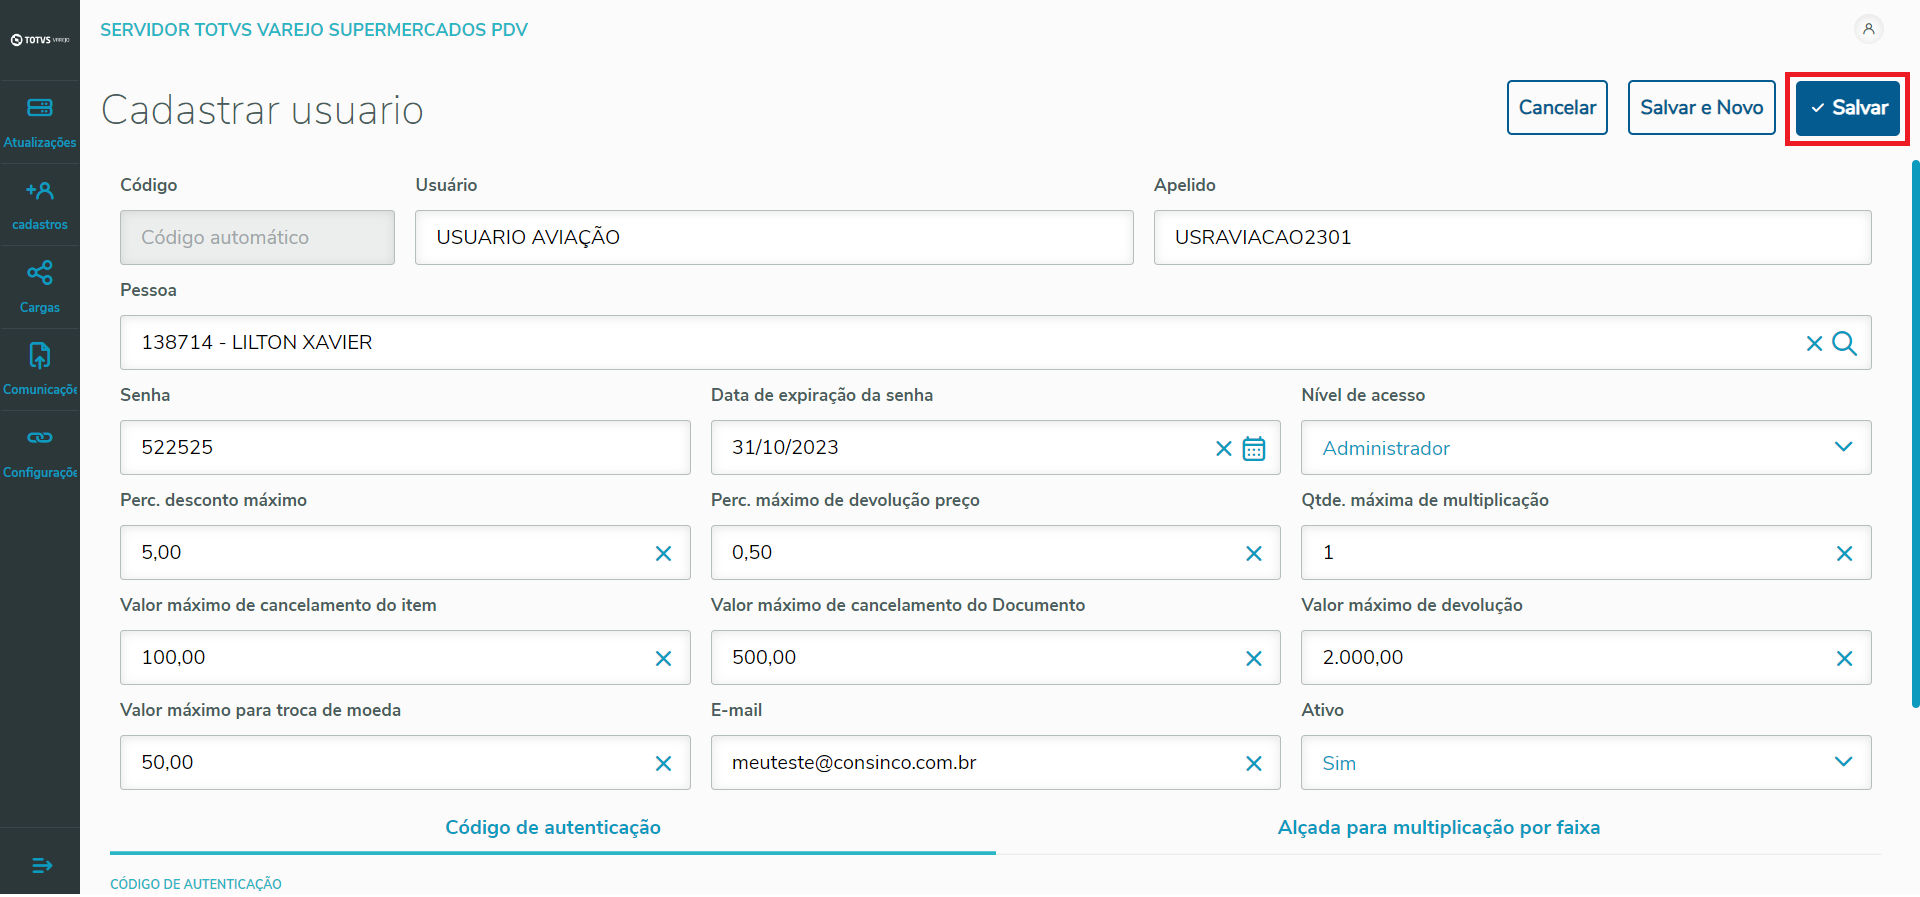Image resolution: width=1920 pixels, height=897 pixels.
Task: Switch to Alçada para multiplicação por faixa tab
Action: (1439, 827)
